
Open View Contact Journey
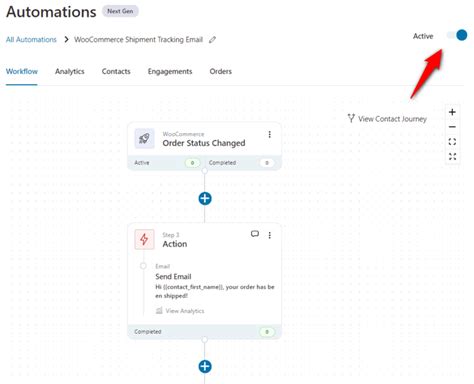pos(387,119)
